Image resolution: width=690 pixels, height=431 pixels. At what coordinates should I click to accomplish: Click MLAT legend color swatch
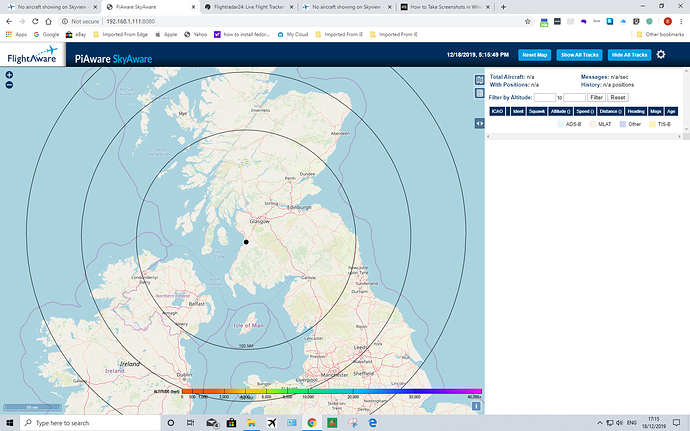point(593,124)
